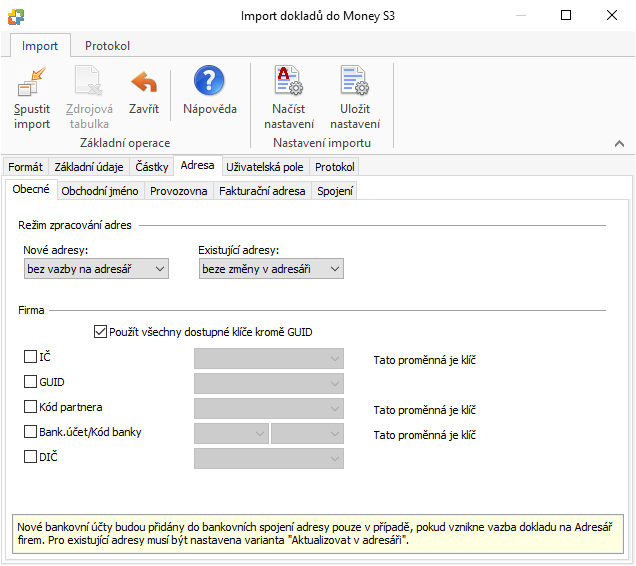The width and height of the screenshot is (636, 566).
Task: Open the Formát tab
Action: [25, 167]
